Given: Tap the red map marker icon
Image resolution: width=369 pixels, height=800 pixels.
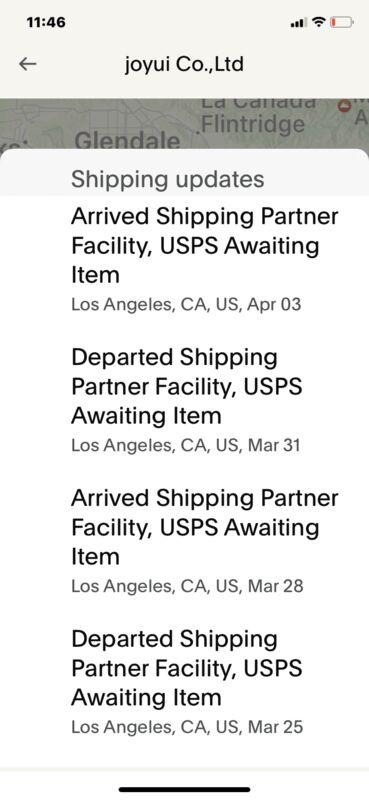Looking at the screenshot, I should point(345,105).
